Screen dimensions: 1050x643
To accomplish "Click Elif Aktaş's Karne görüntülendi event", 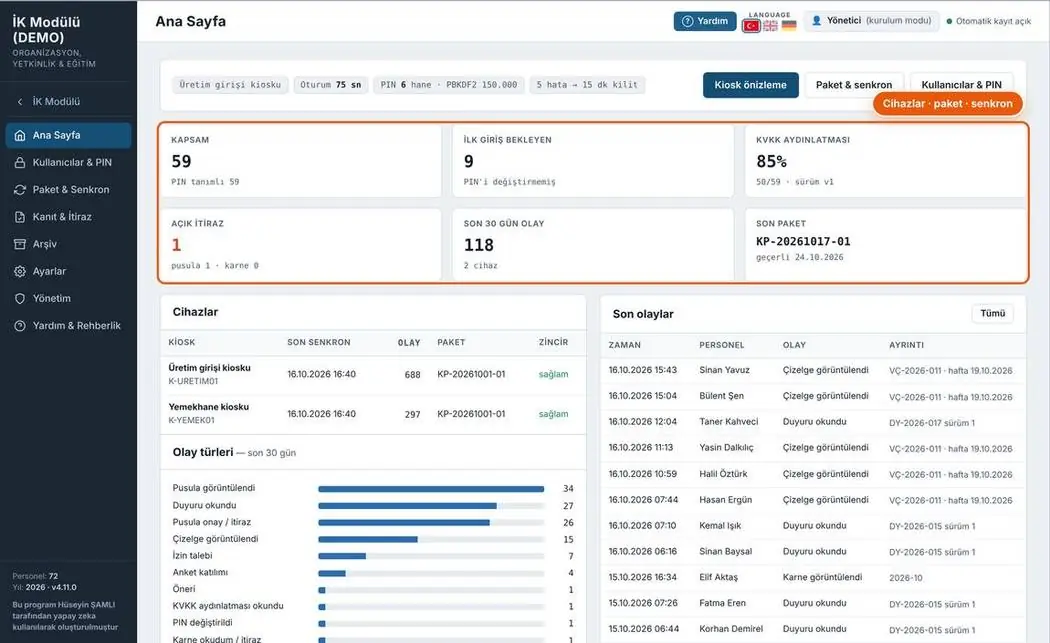I will point(822,577).
